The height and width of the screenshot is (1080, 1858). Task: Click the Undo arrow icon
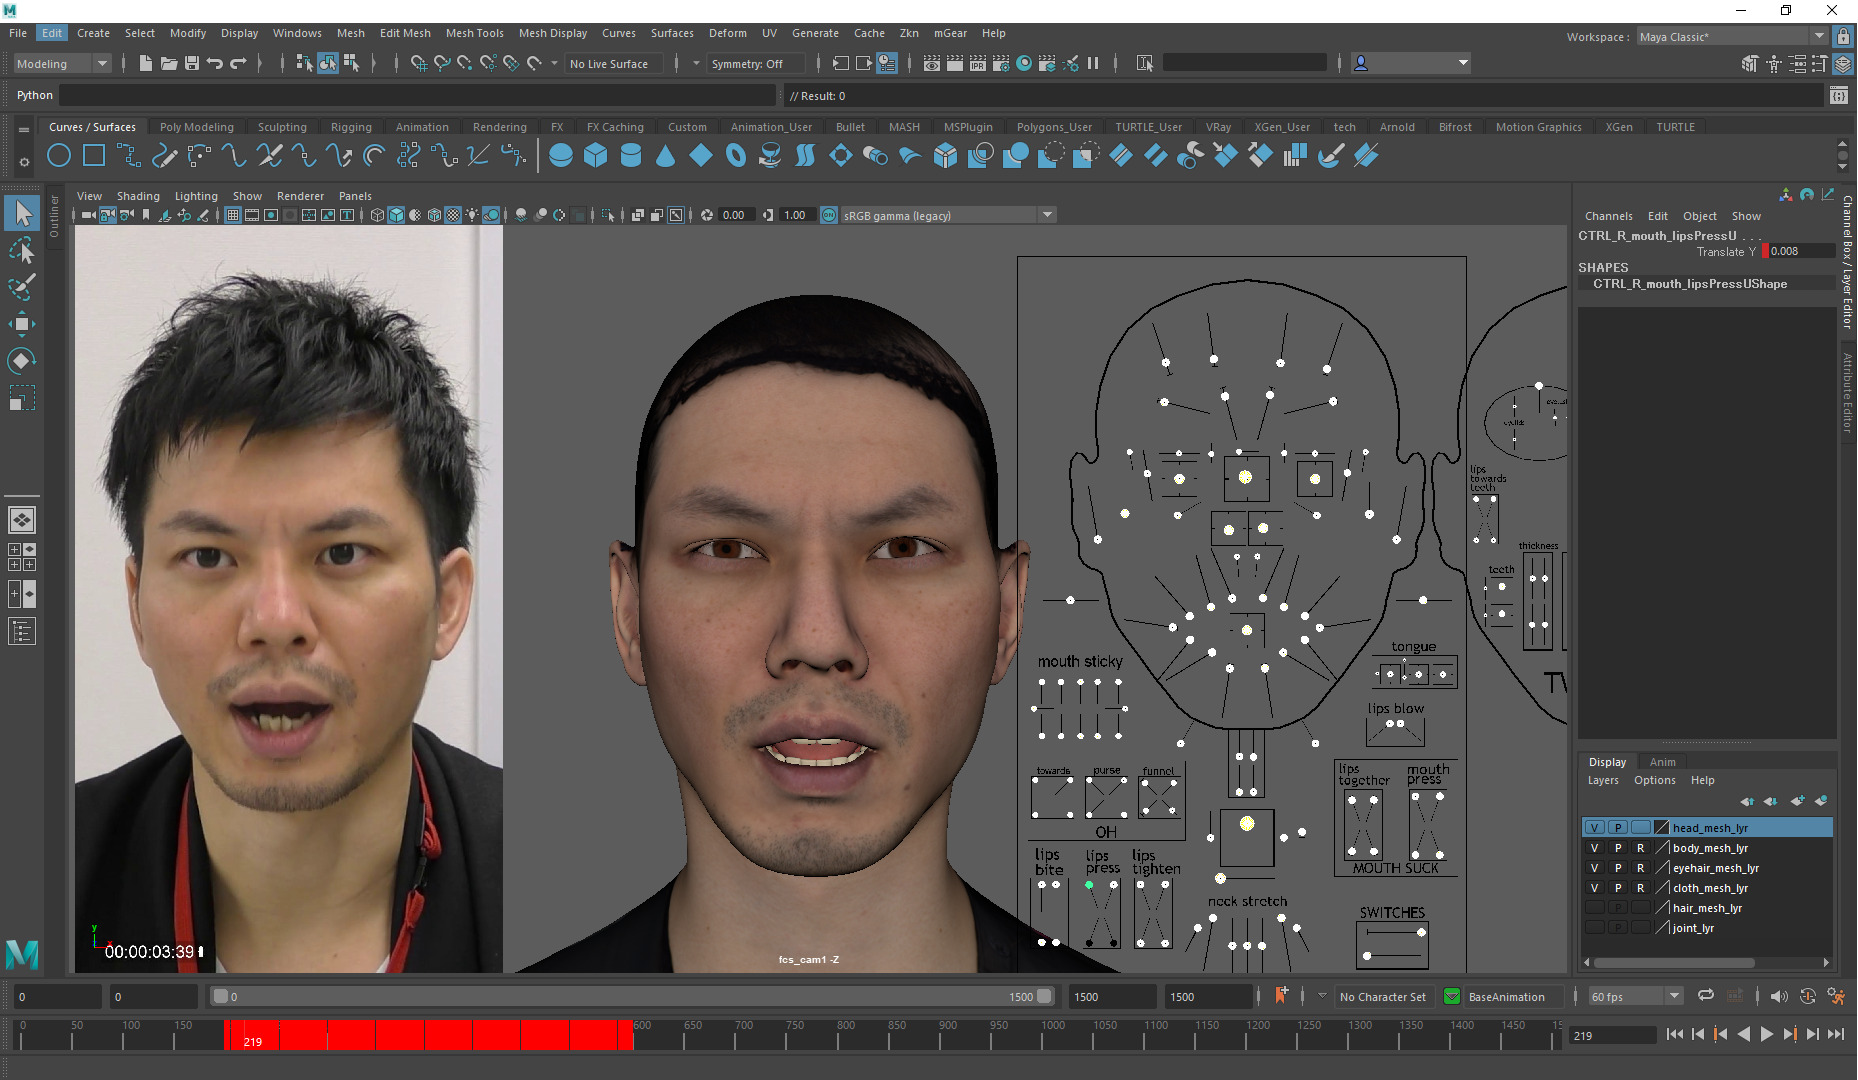pyautogui.click(x=215, y=63)
